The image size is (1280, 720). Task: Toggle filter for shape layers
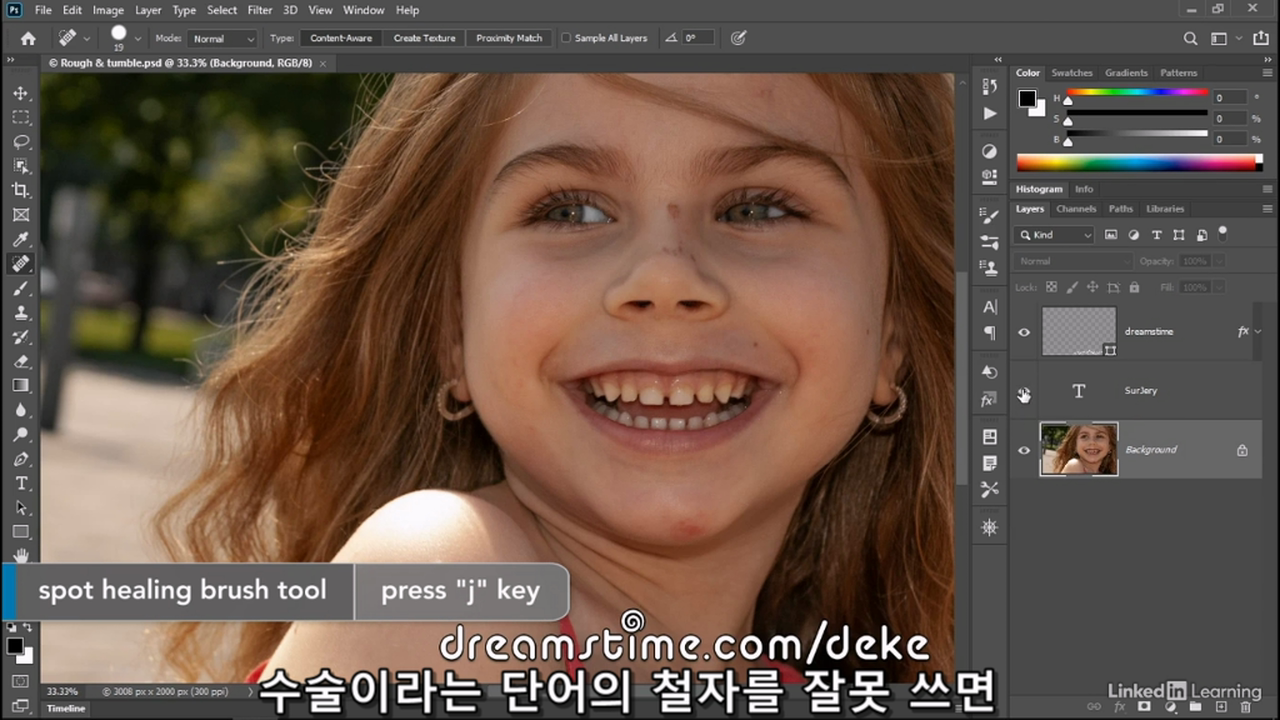(x=1179, y=235)
